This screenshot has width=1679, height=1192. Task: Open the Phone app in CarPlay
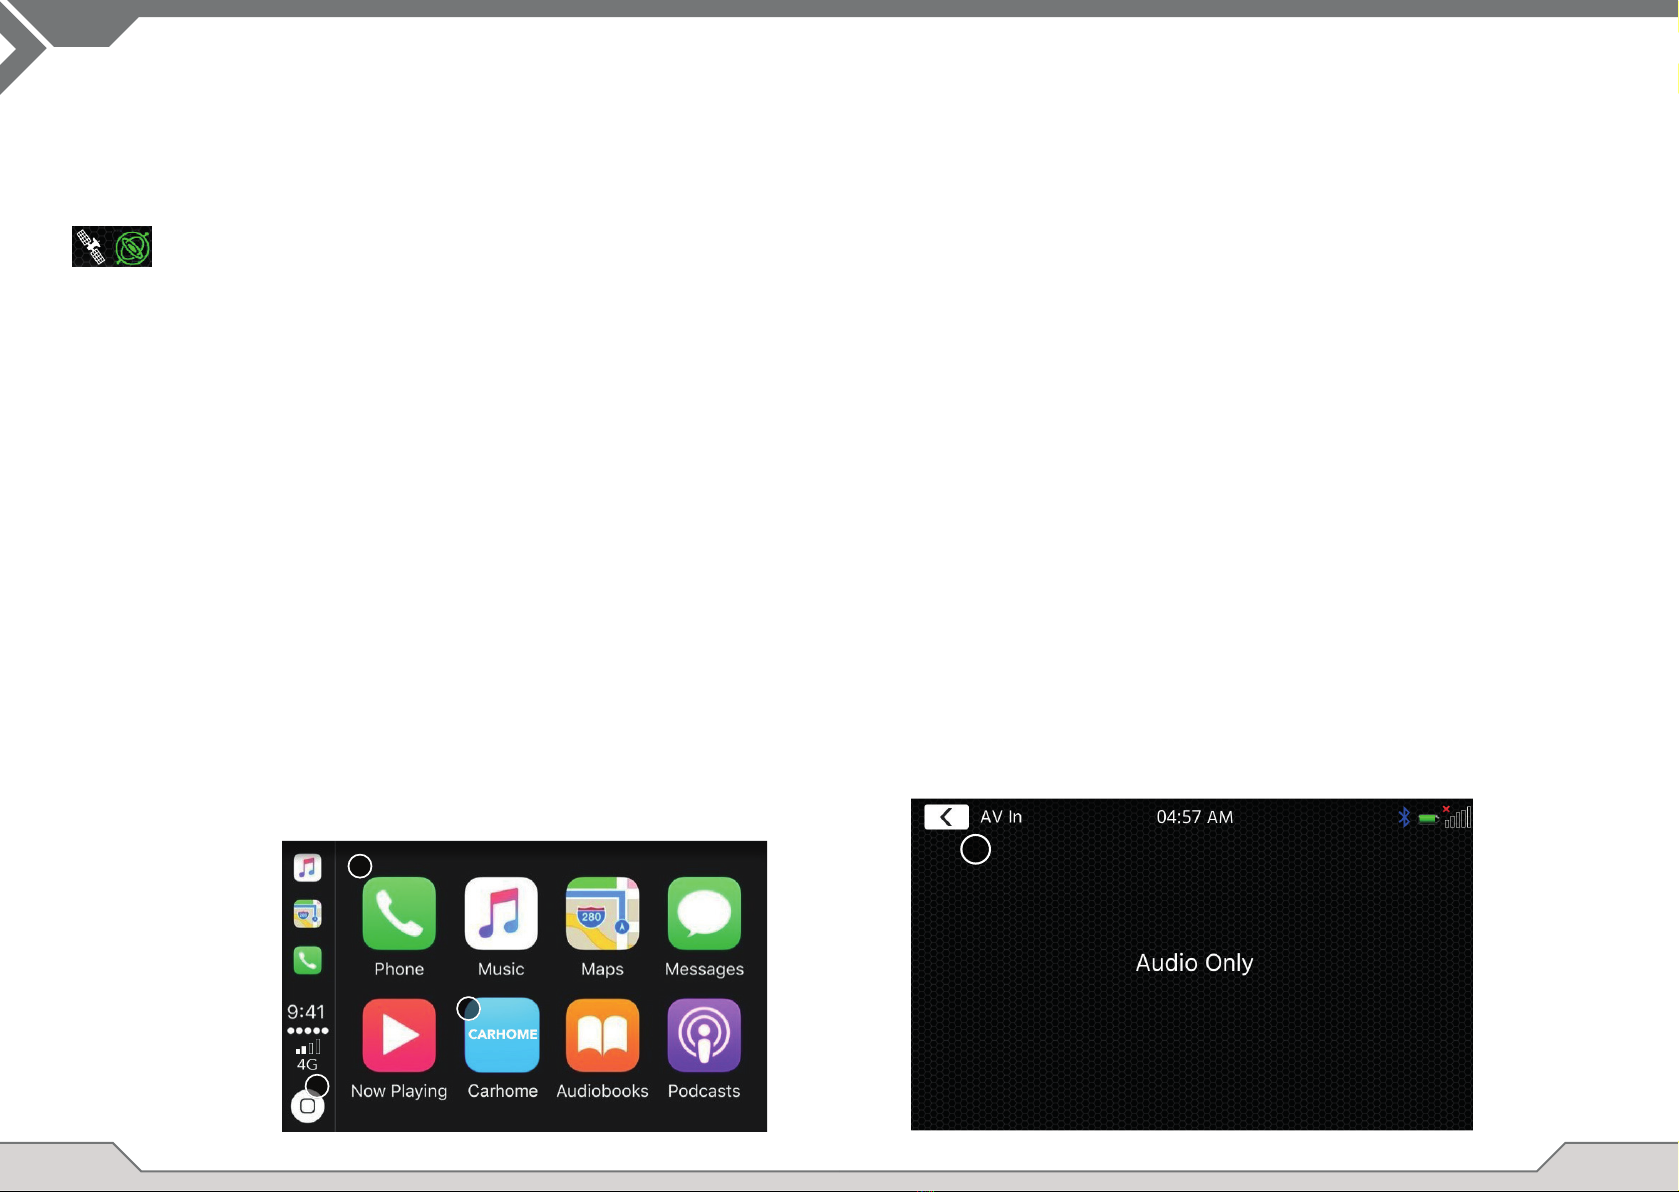[x=399, y=913]
